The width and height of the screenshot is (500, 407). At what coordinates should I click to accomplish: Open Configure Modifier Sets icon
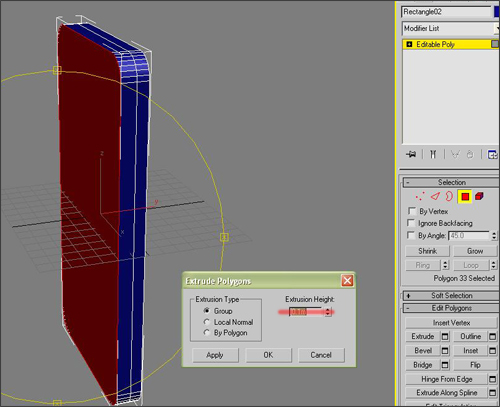(x=492, y=154)
